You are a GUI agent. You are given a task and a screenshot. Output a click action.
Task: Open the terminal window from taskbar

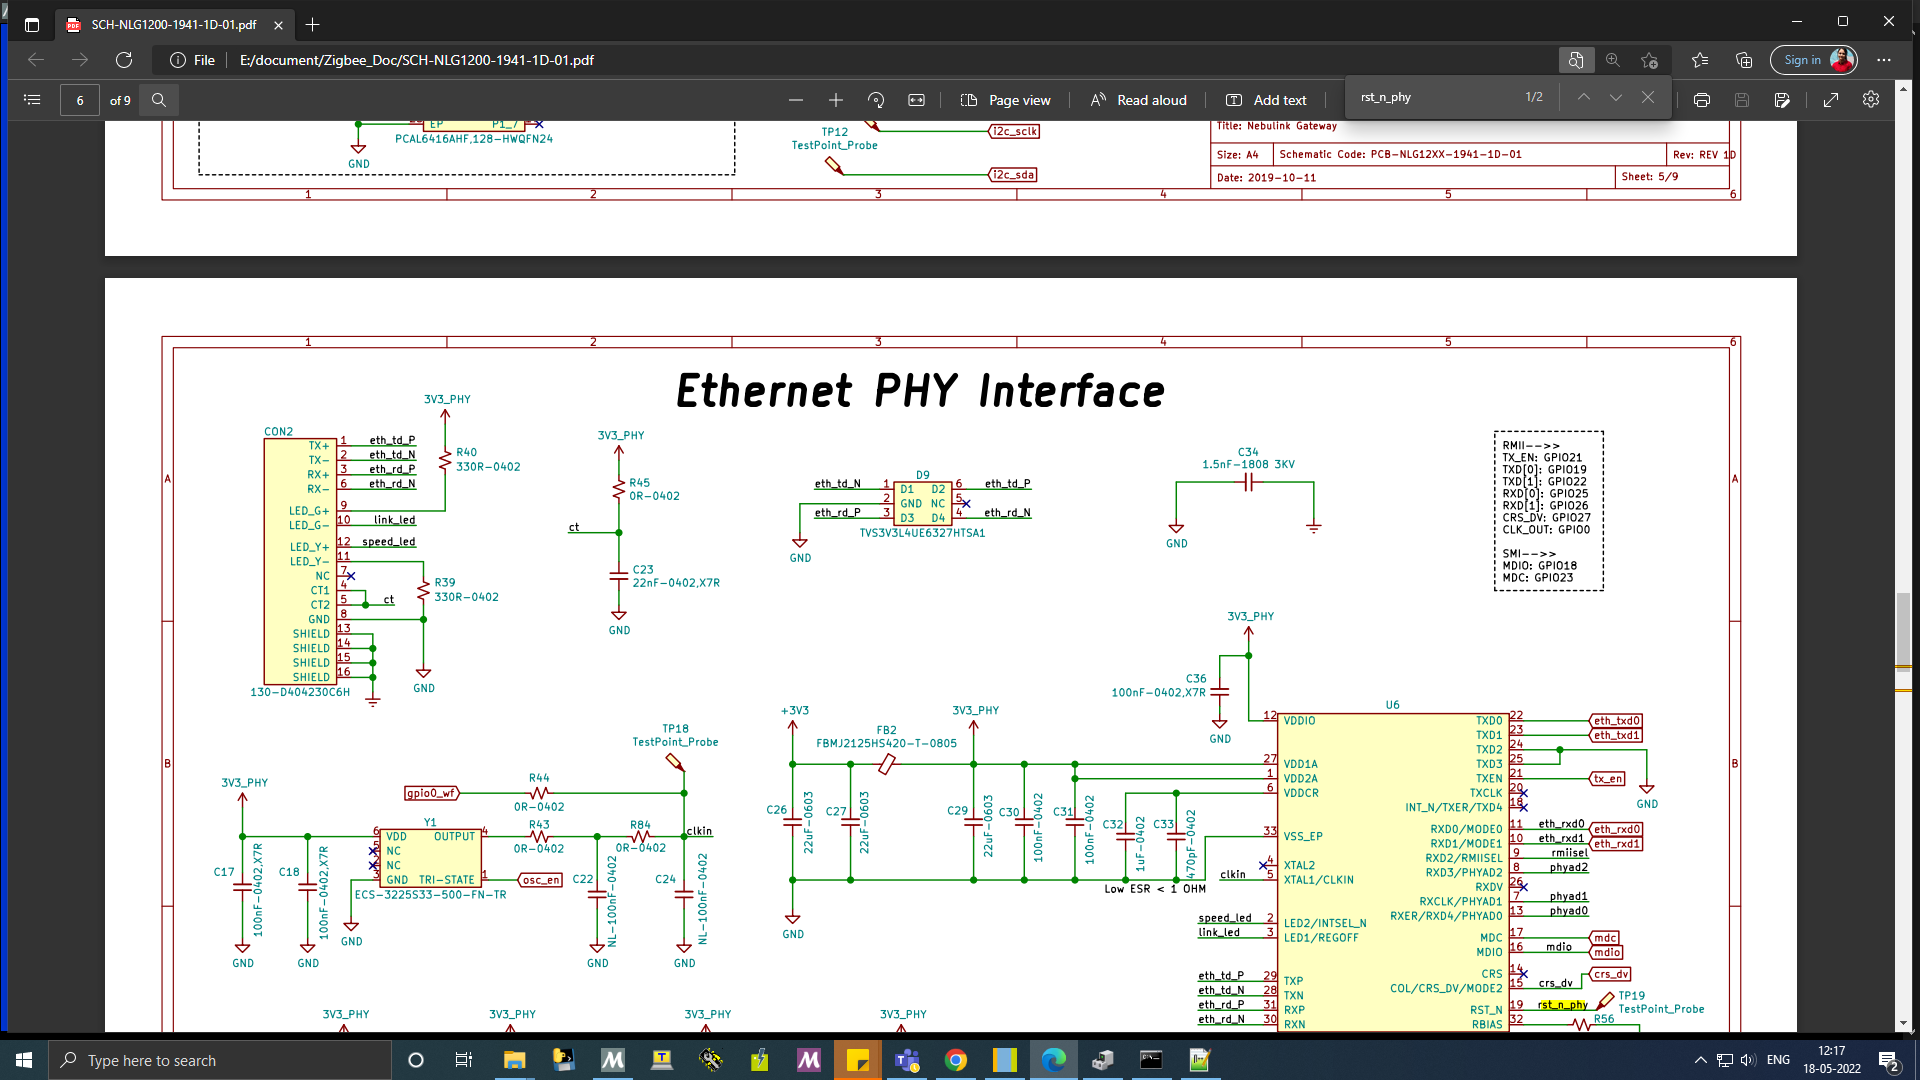(1151, 1060)
